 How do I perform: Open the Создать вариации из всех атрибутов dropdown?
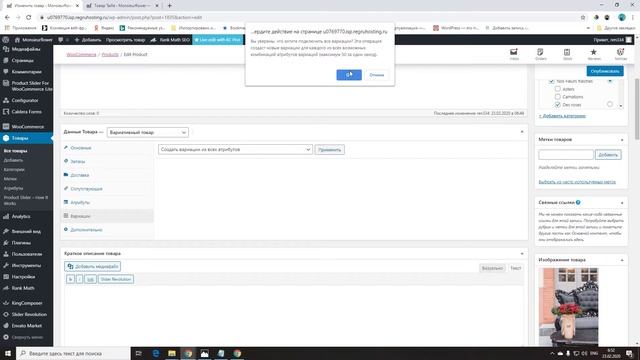point(235,149)
